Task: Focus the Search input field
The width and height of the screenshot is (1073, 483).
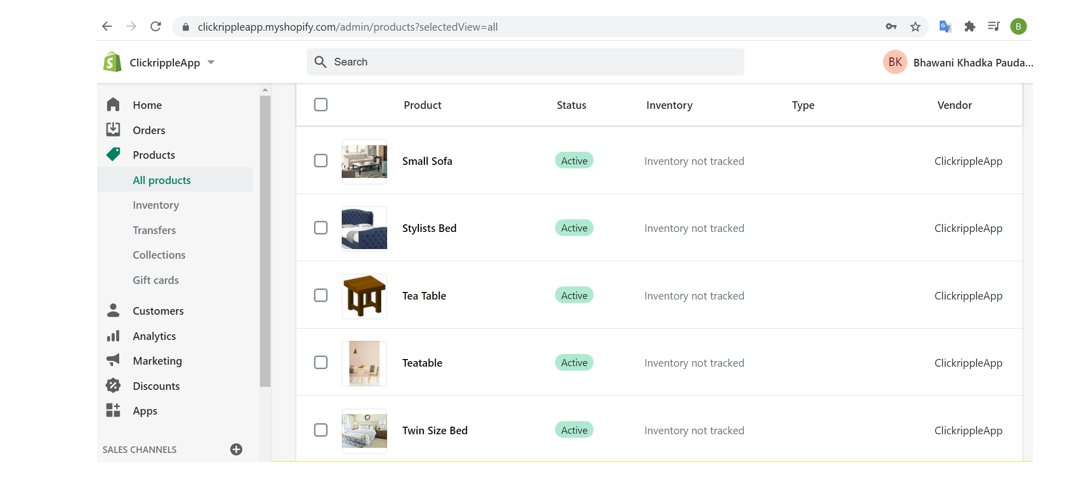Action: [x=535, y=62]
